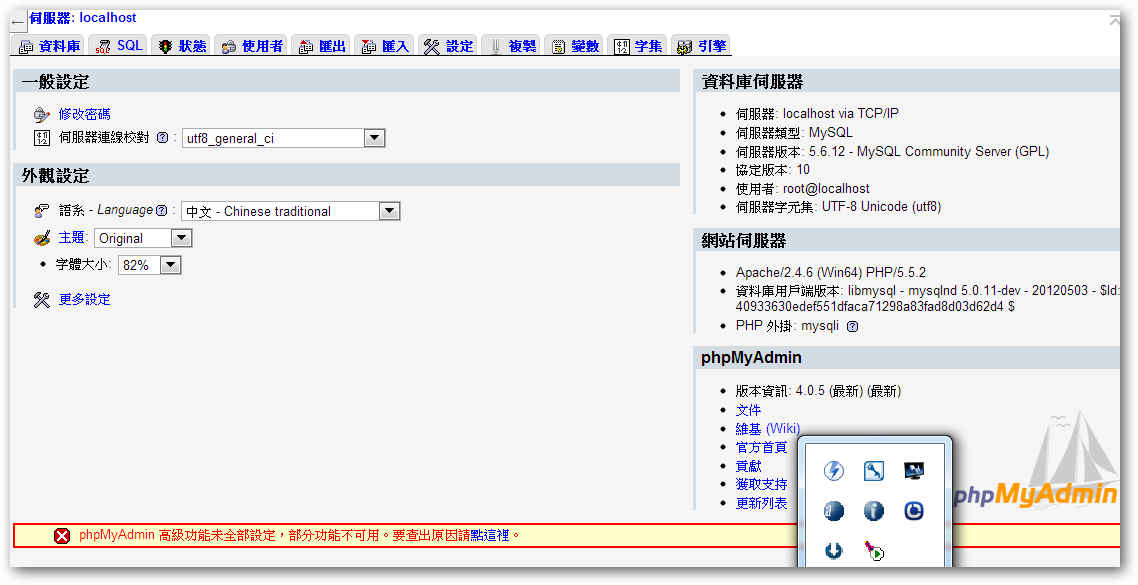
Task: Click the blue info 'i' tray icon
Action: click(873, 511)
